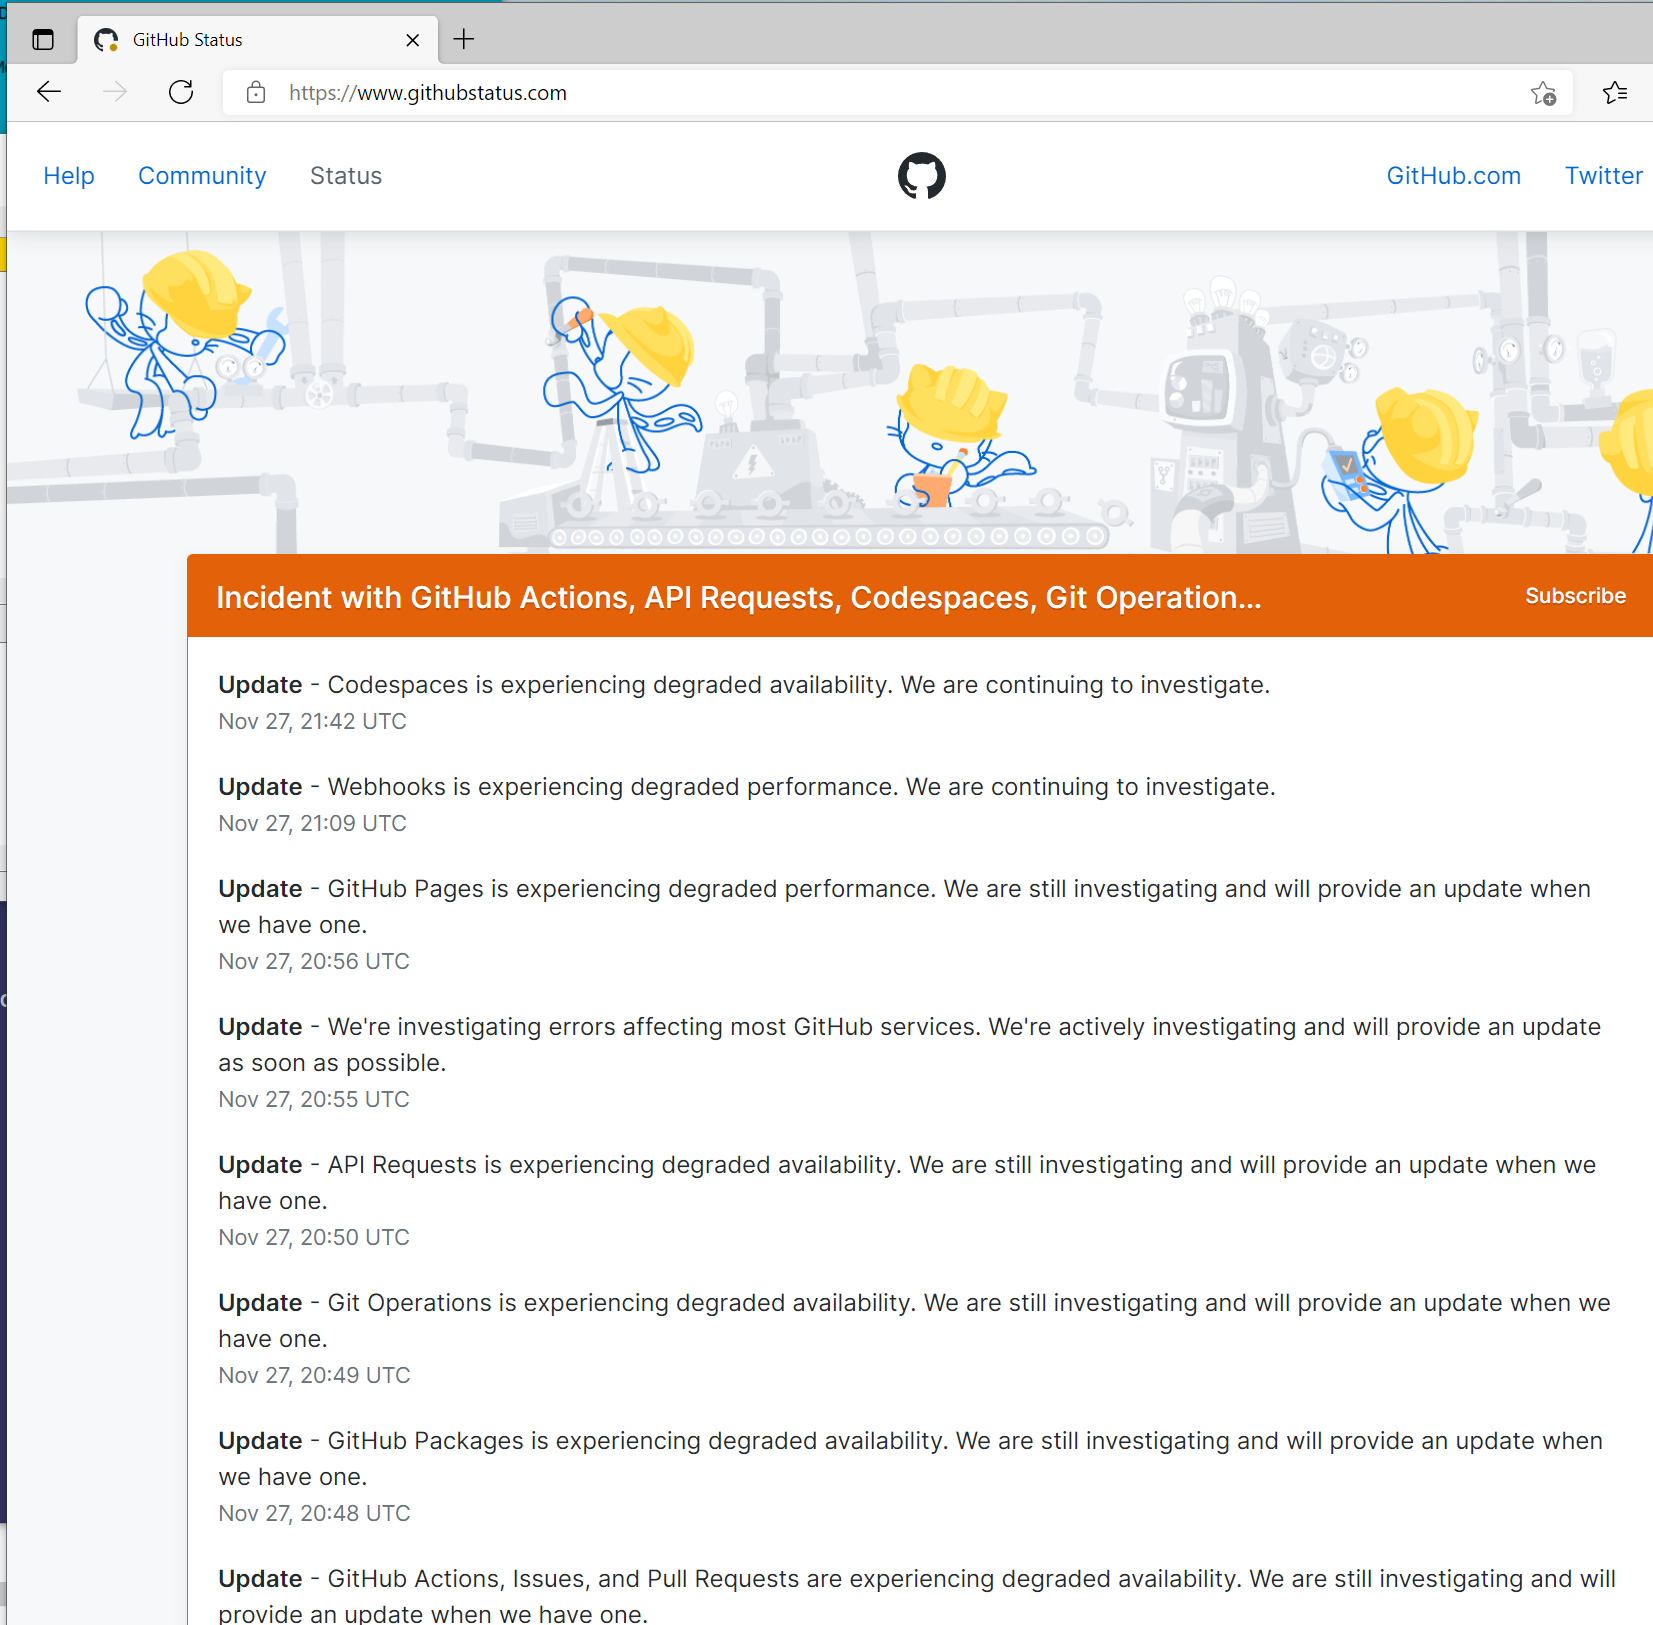
Task: Click the 'Nov 27, 20:56 UTC' timestamp
Action: [x=314, y=962]
